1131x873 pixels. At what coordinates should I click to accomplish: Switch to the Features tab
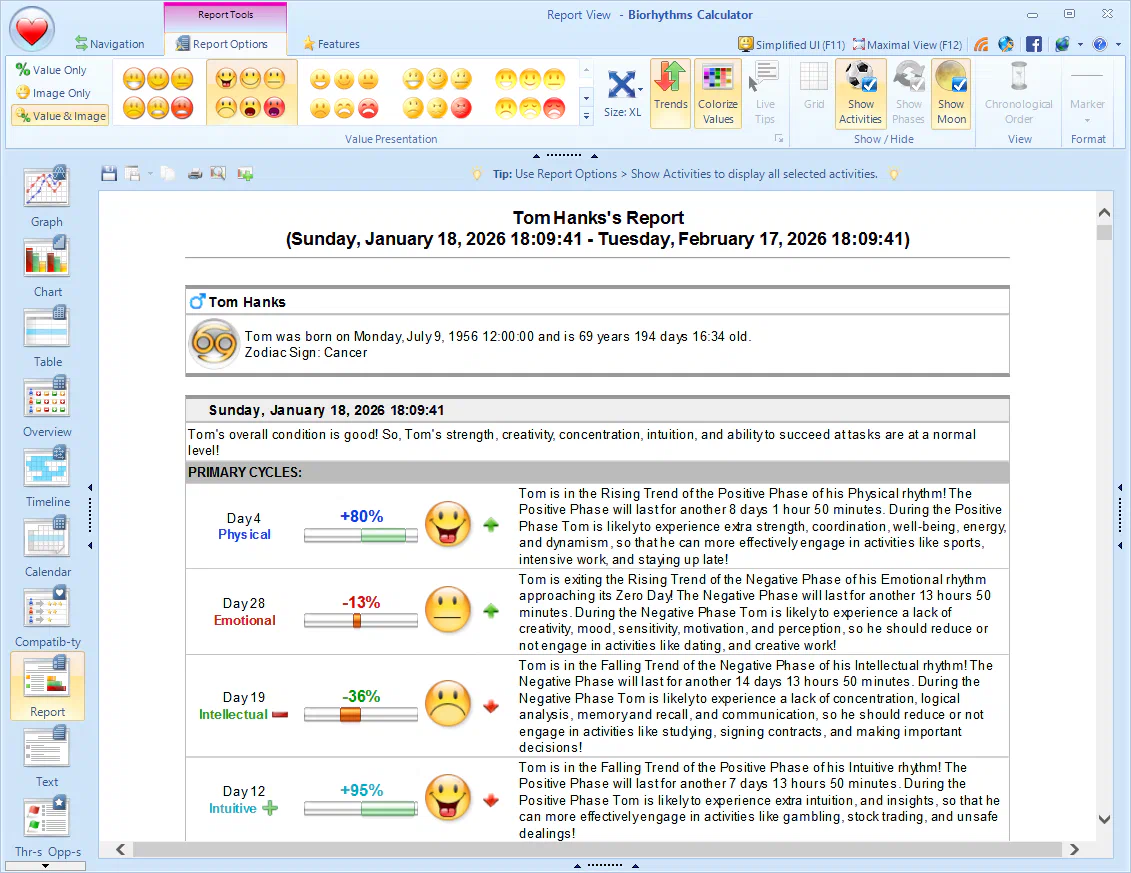click(330, 44)
